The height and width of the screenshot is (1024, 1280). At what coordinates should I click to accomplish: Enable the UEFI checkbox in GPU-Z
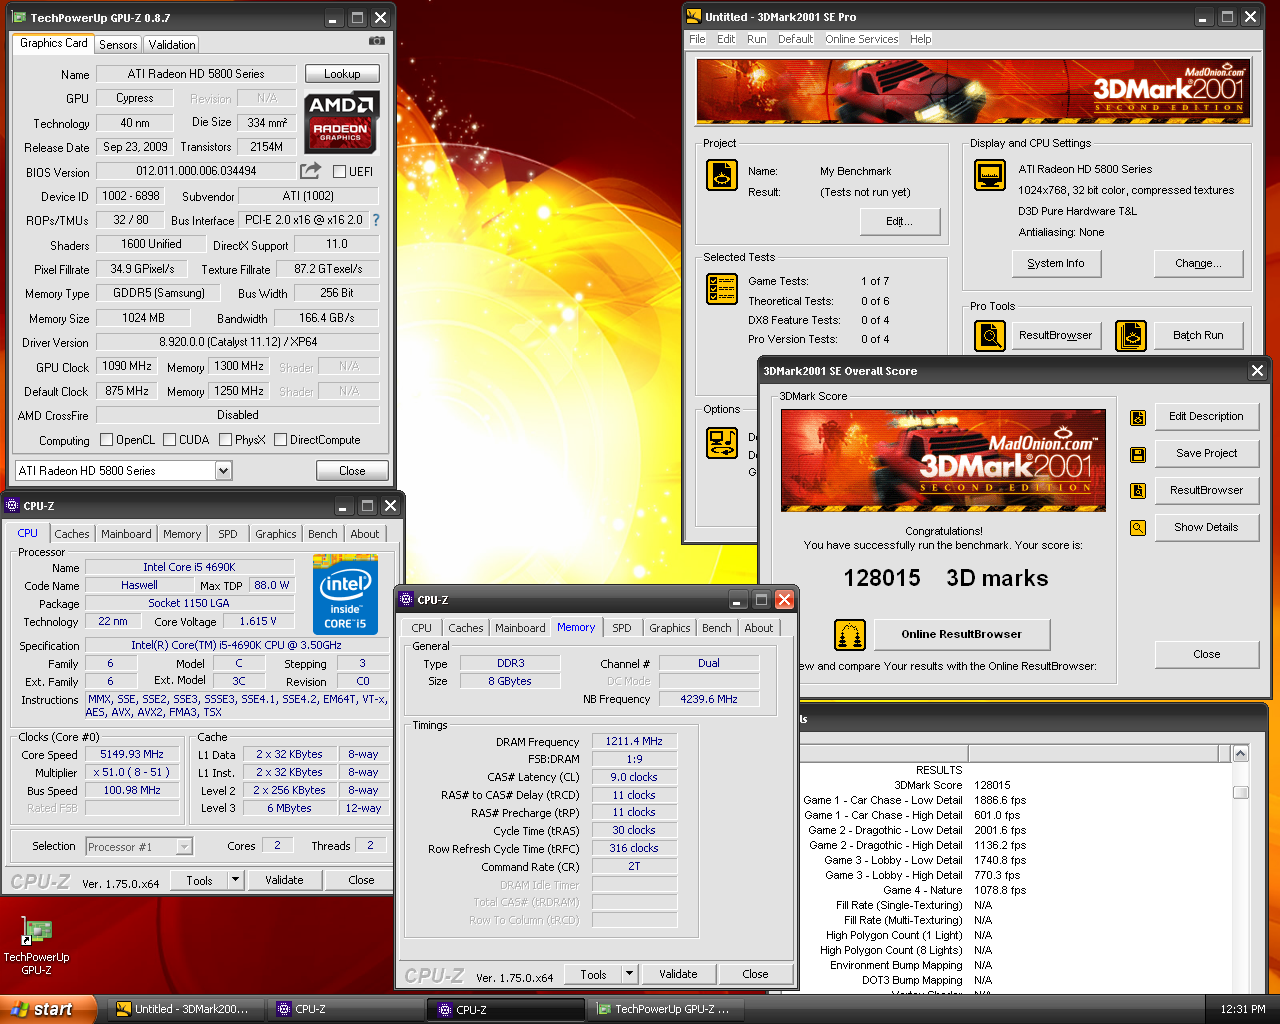[339, 172]
